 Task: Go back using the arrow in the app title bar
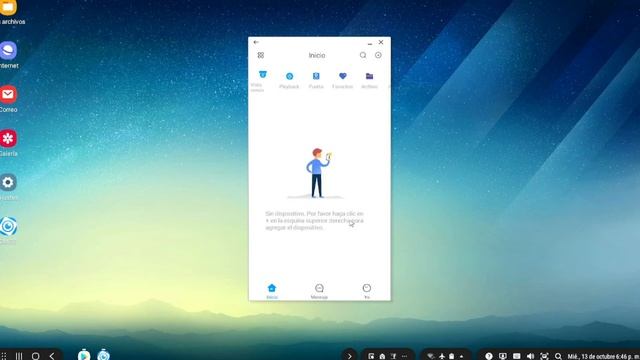click(x=256, y=42)
